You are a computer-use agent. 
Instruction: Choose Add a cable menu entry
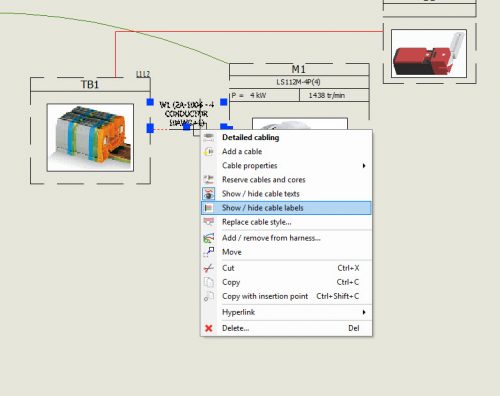[x=286, y=152]
